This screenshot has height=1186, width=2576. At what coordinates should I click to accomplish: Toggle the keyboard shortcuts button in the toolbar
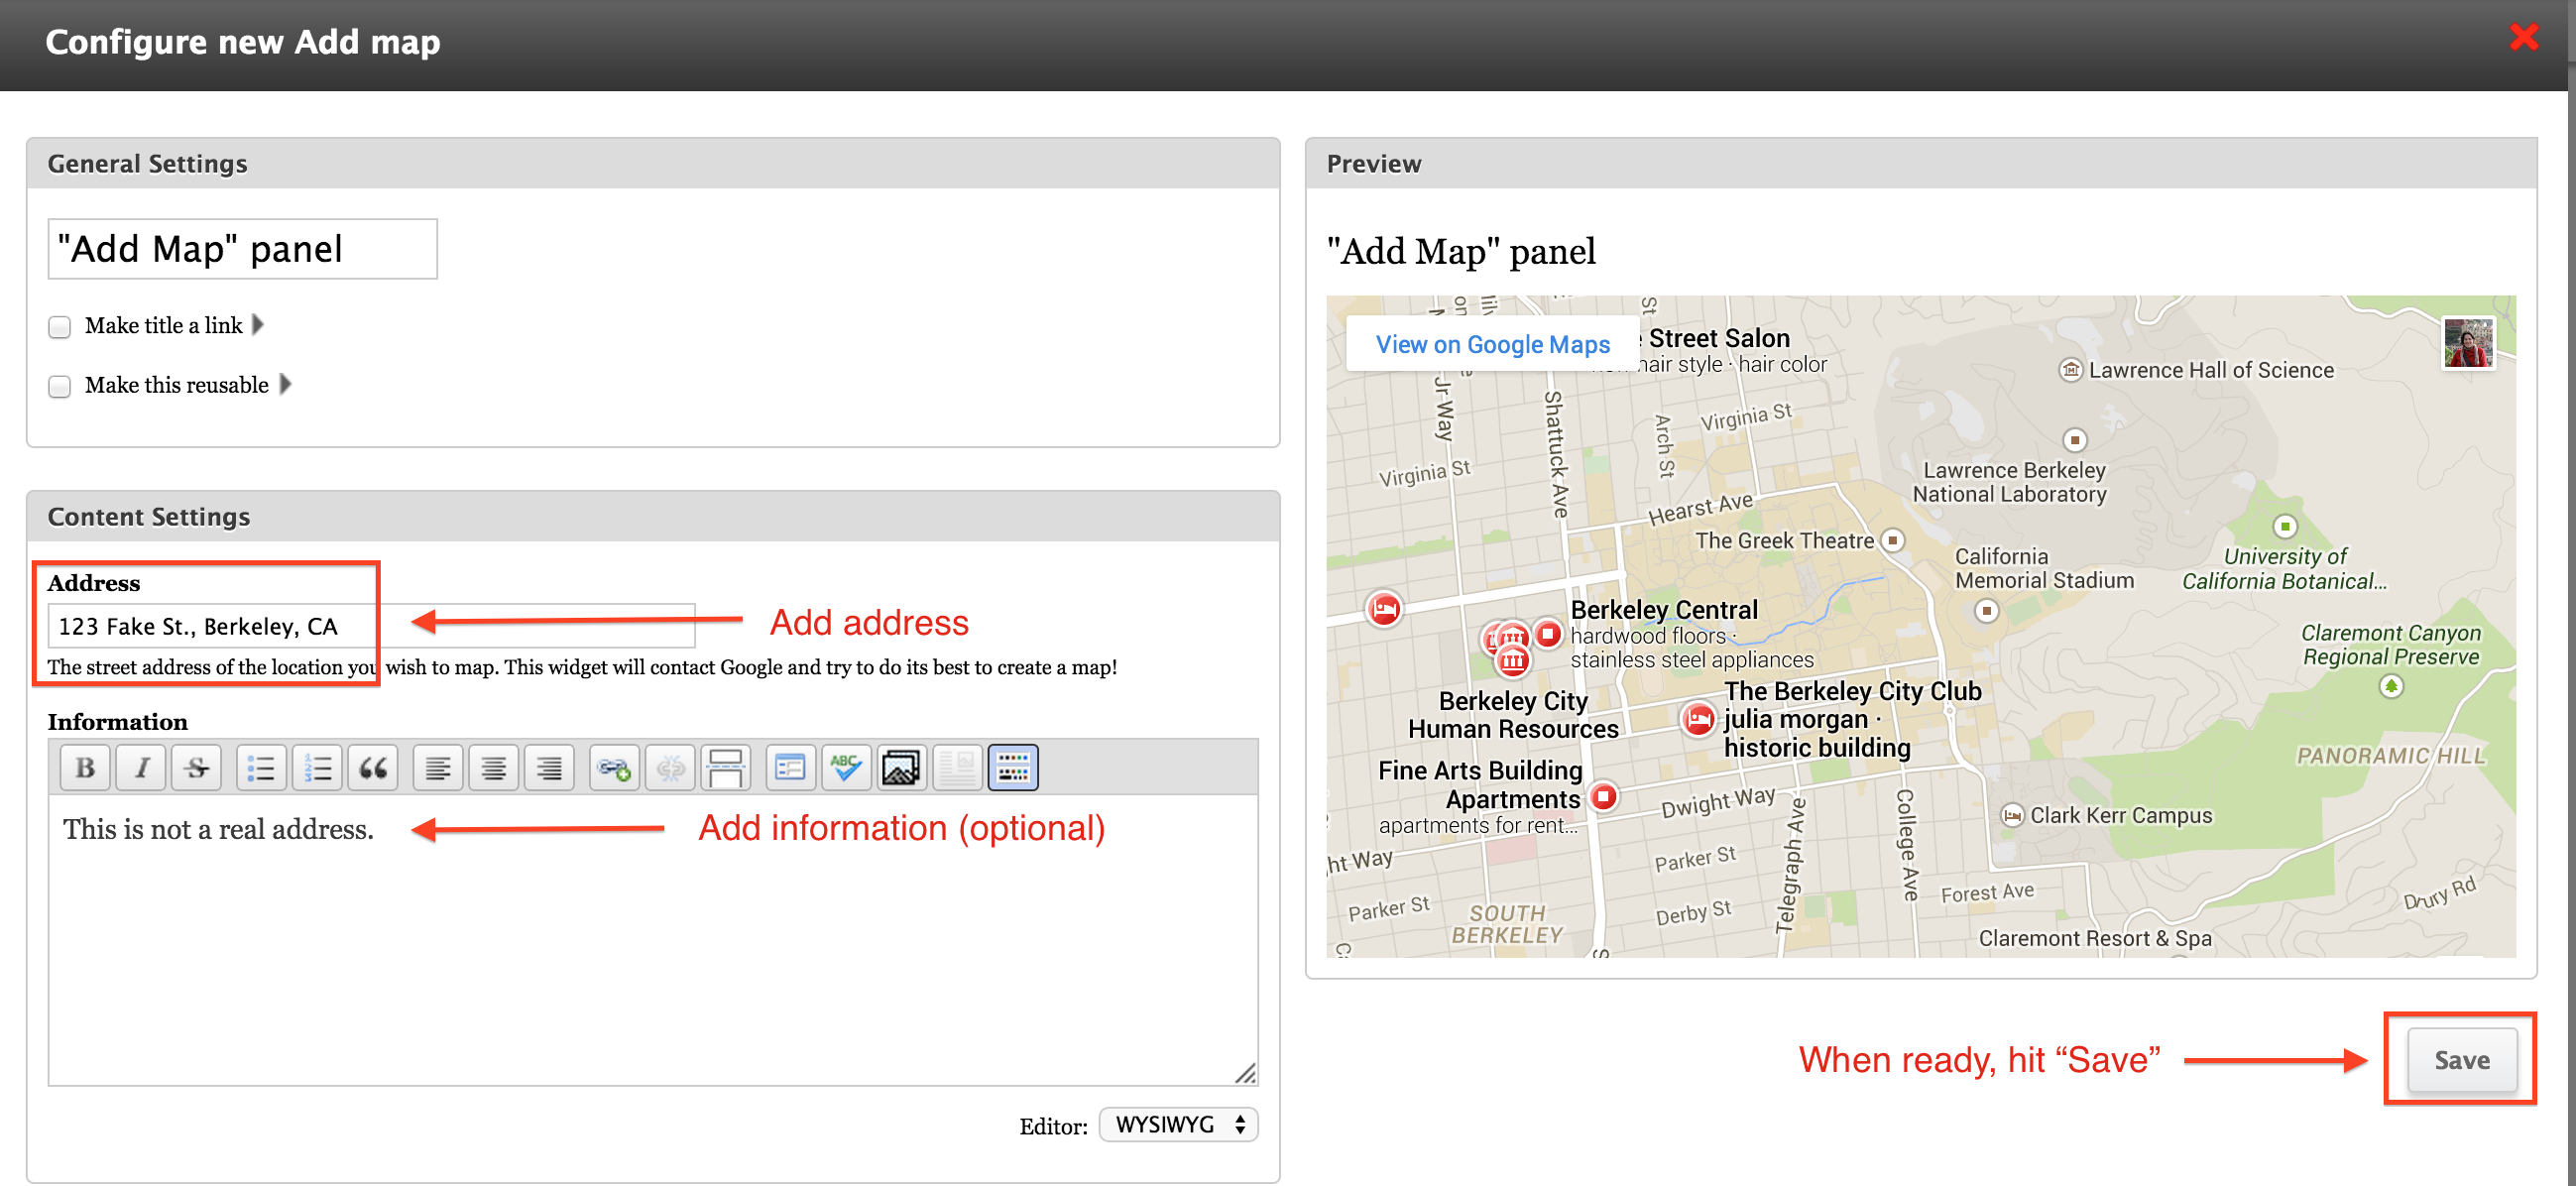pyautogui.click(x=1013, y=767)
